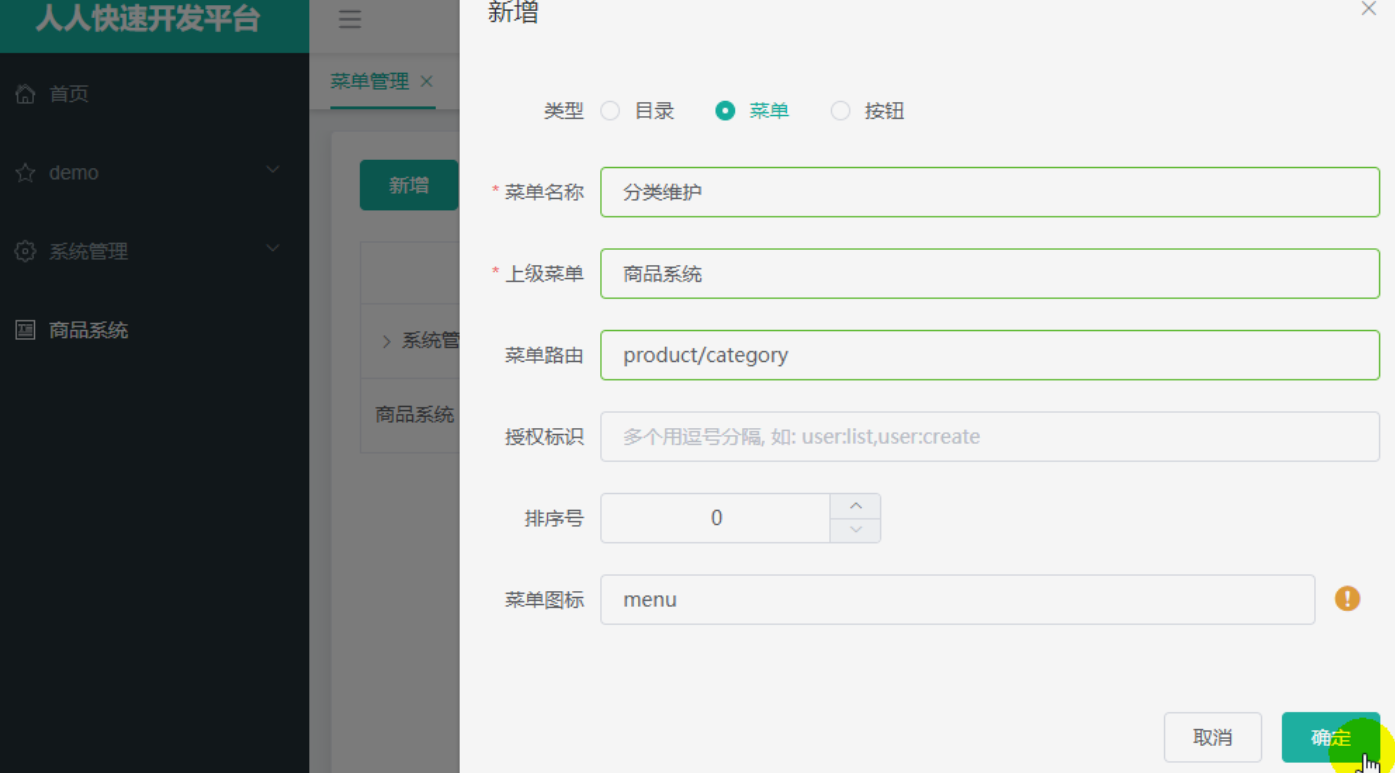This screenshot has width=1395, height=773.
Task: Click the icon beside 商品系统 in sidebar
Action: [x=25, y=330]
